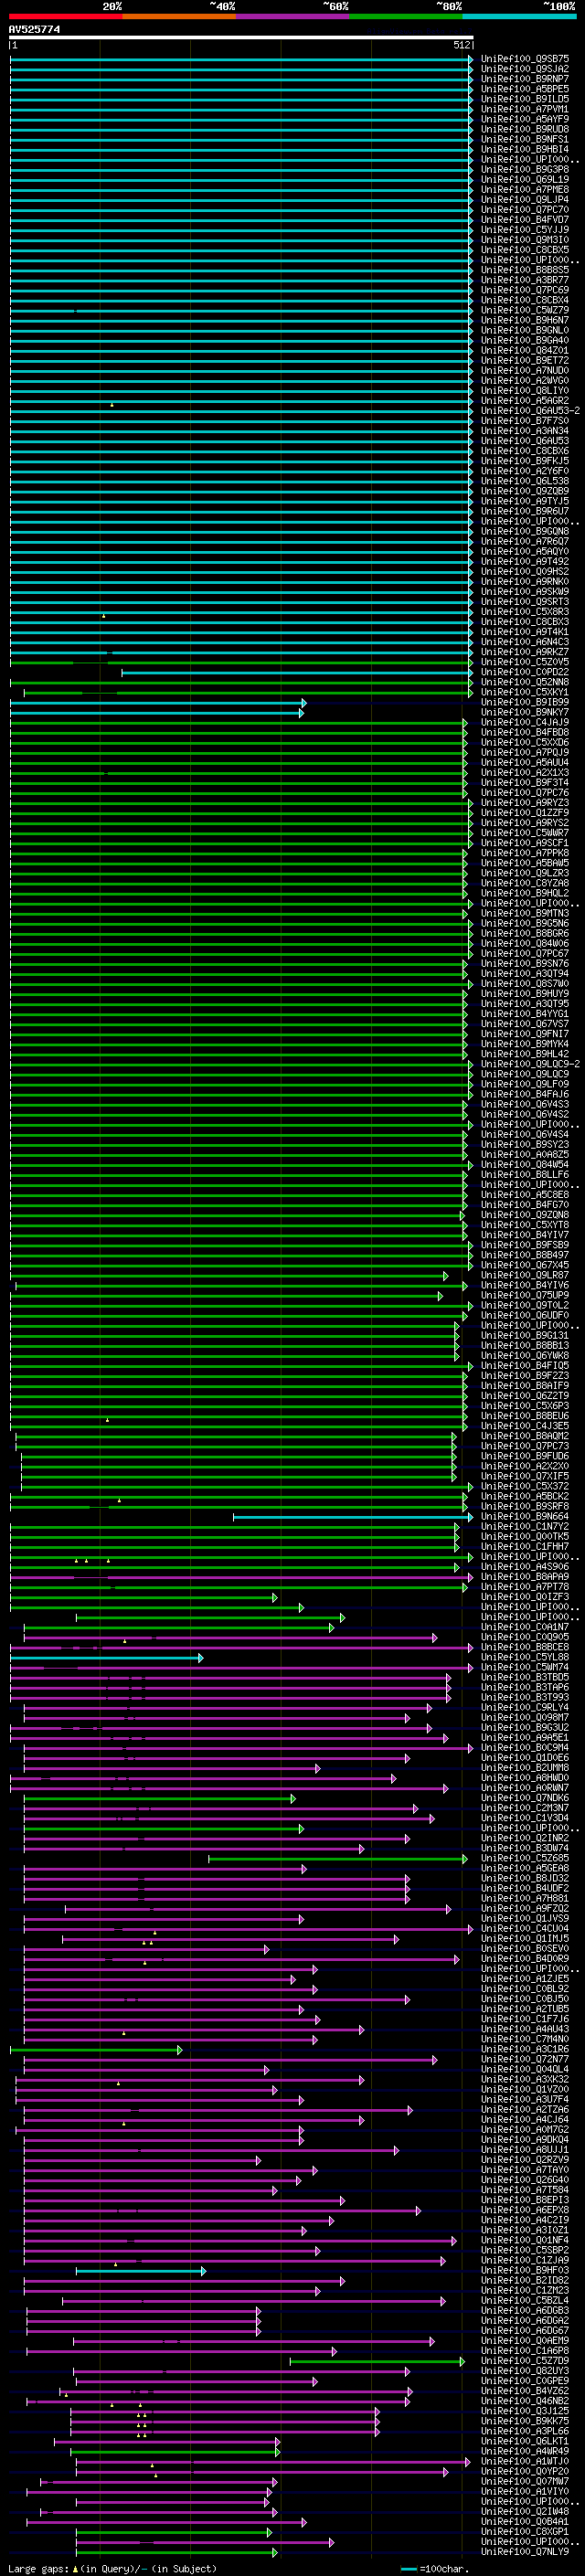Open hit UniRef100_B9FSB9
This screenshot has width=585, height=2576.
point(525,1245)
